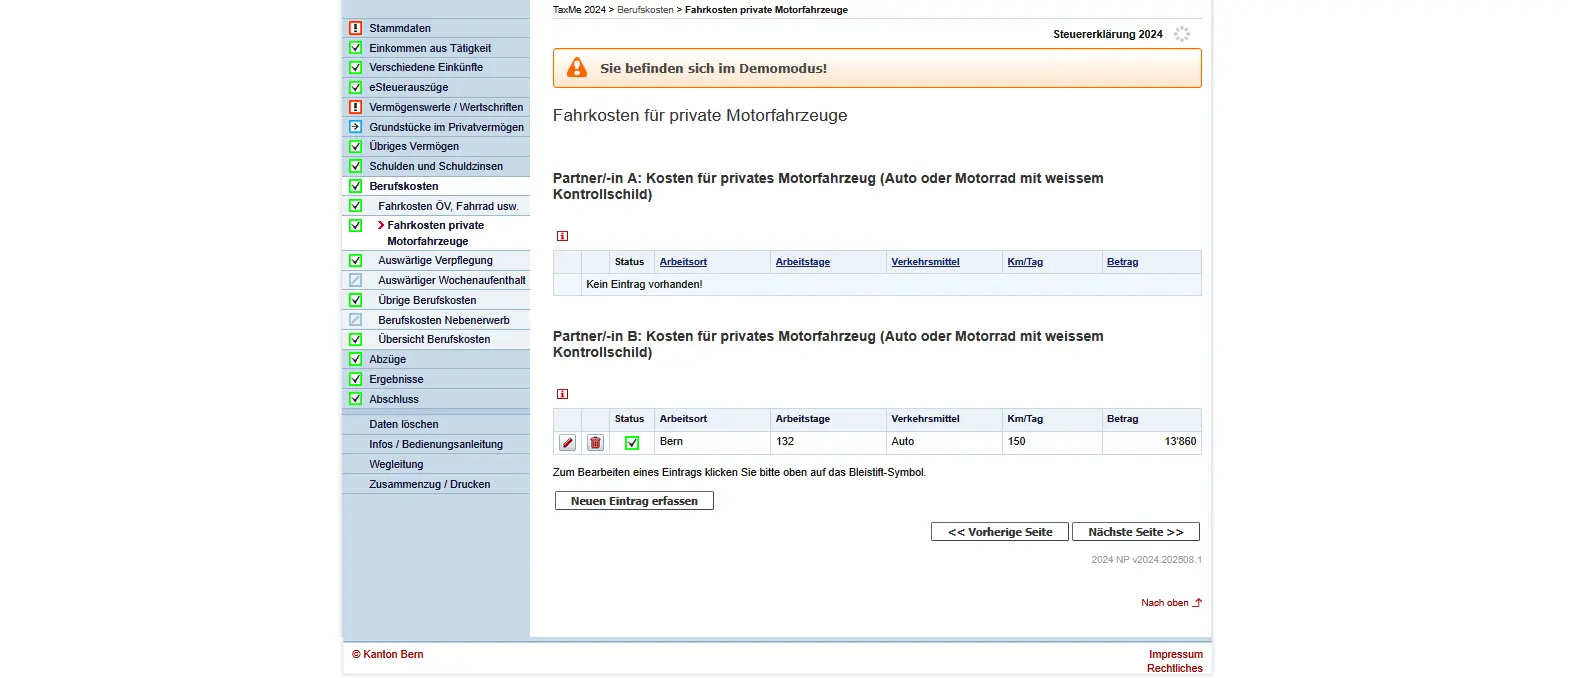Open Fahrkosten ÖV, Fahrrad usw. menu item
This screenshot has width=1570, height=678.
(x=447, y=206)
